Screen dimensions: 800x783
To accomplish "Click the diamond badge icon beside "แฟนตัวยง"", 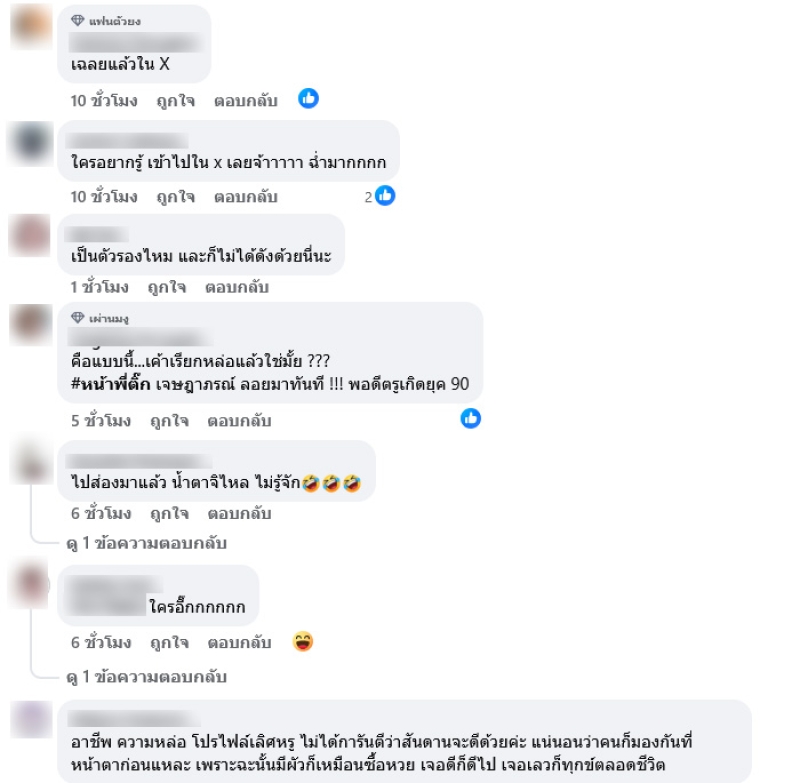I will (78, 20).
